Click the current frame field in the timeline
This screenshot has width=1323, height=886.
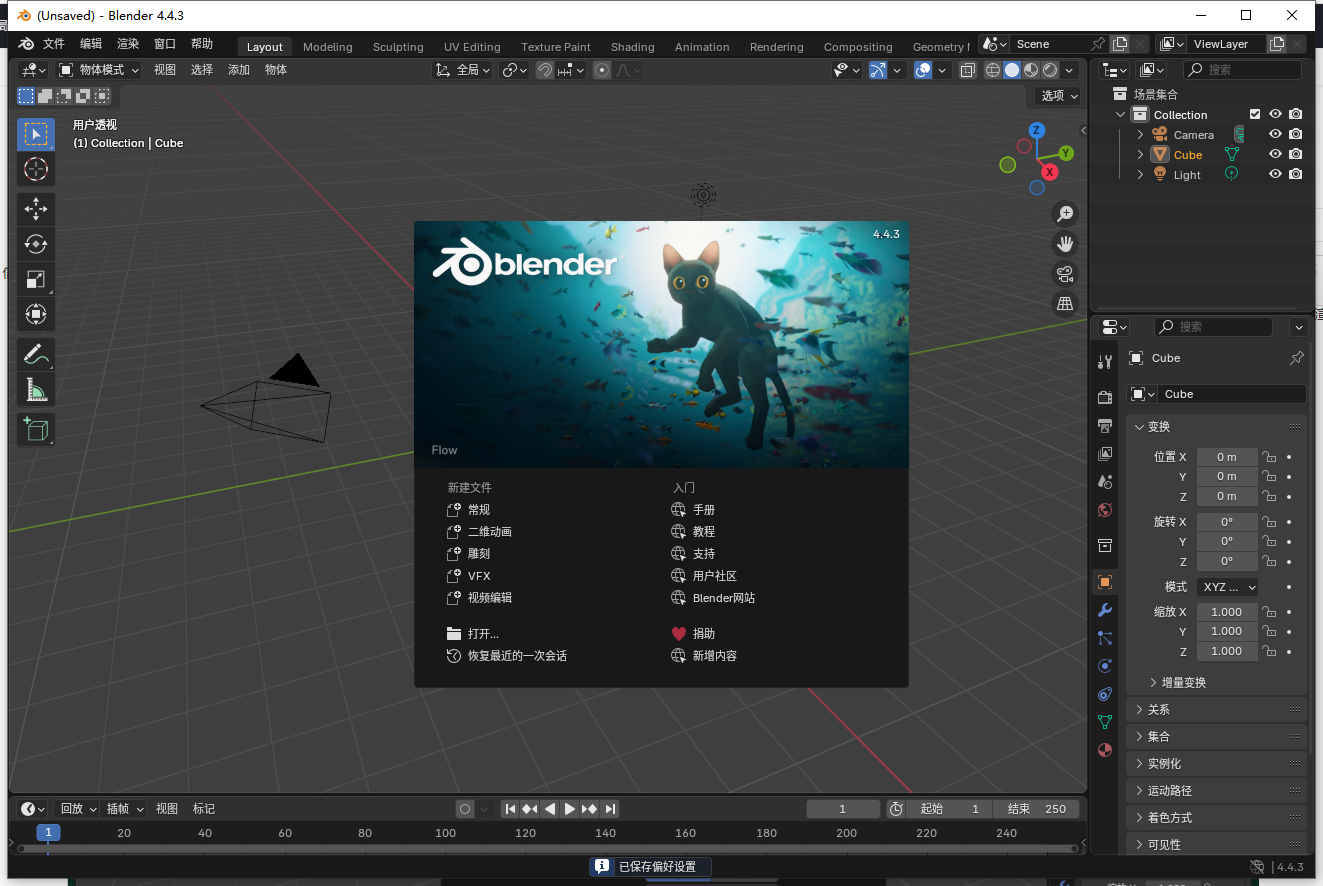click(x=843, y=808)
